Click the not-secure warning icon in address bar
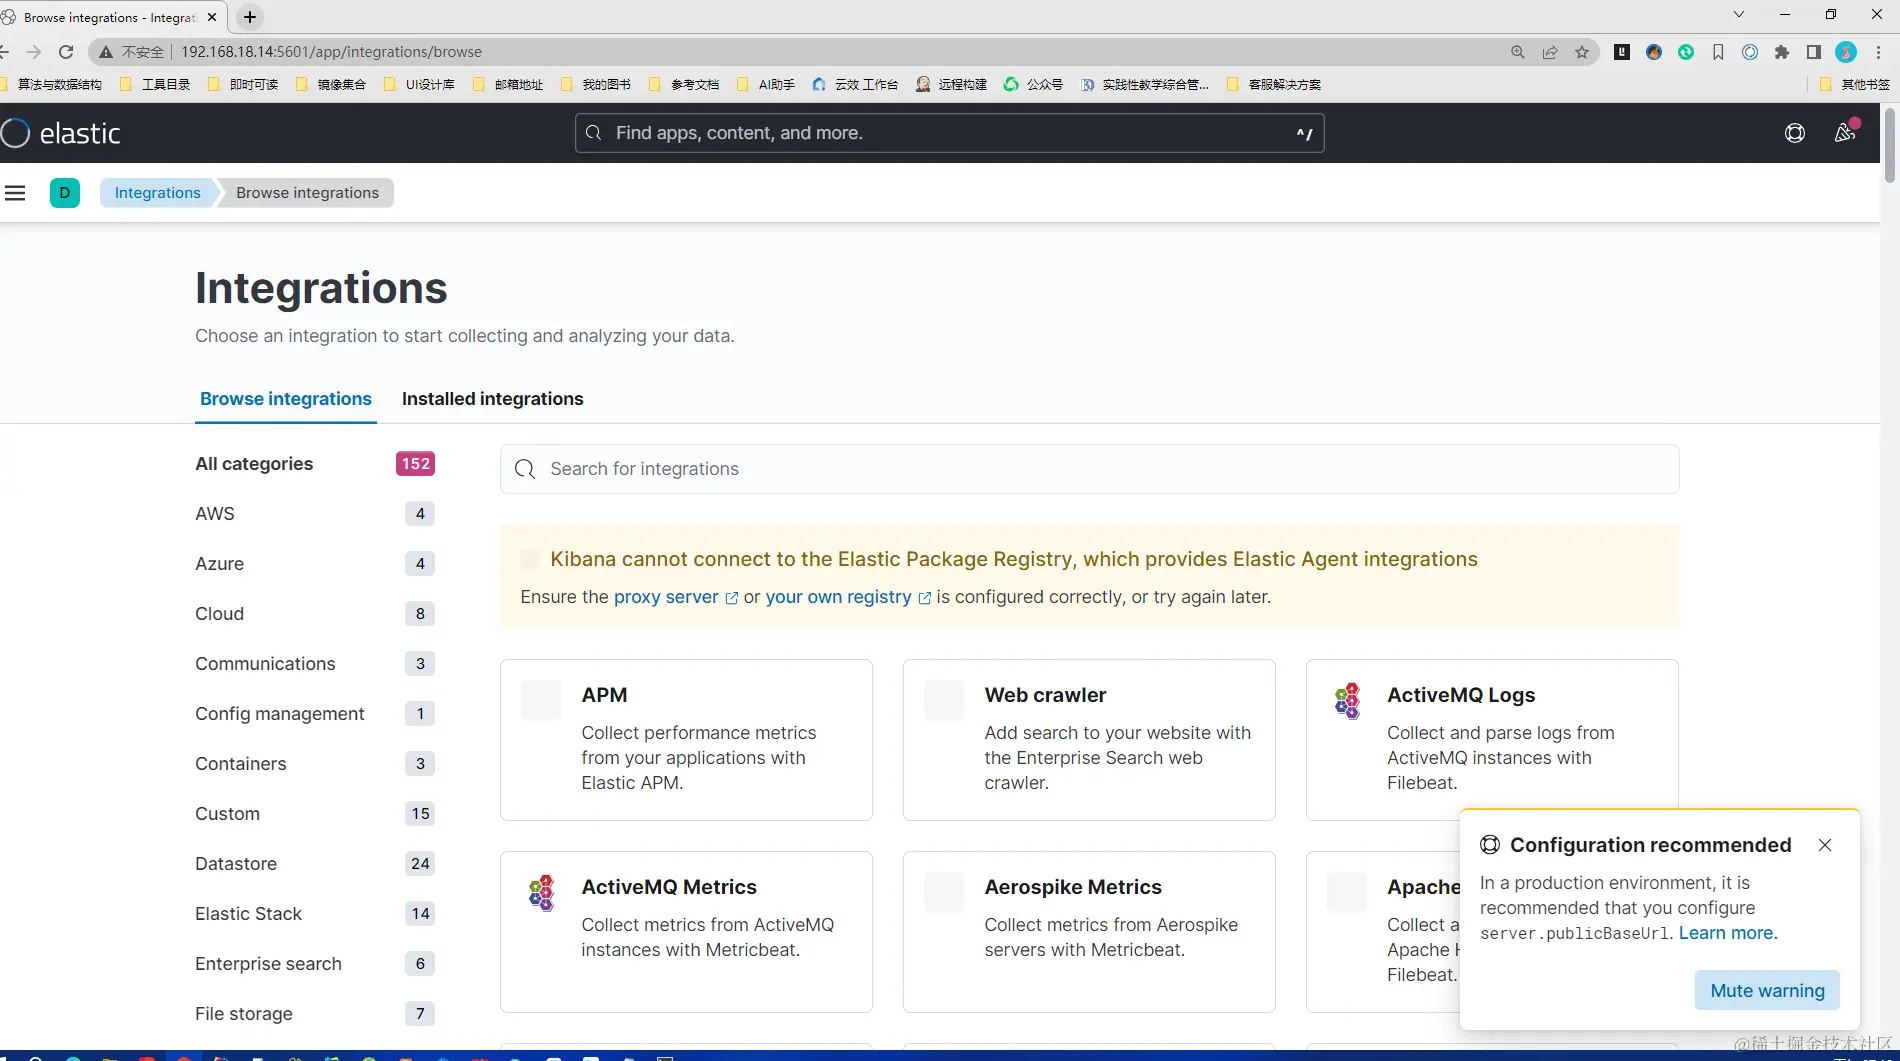 click(106, 52)
